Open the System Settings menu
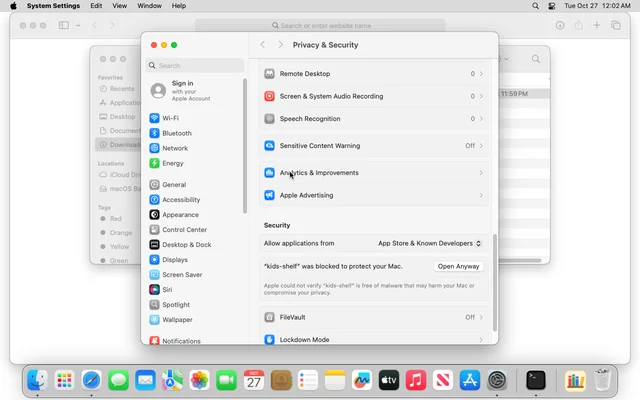This screenshot has width=640, height=400. (53, 6)
